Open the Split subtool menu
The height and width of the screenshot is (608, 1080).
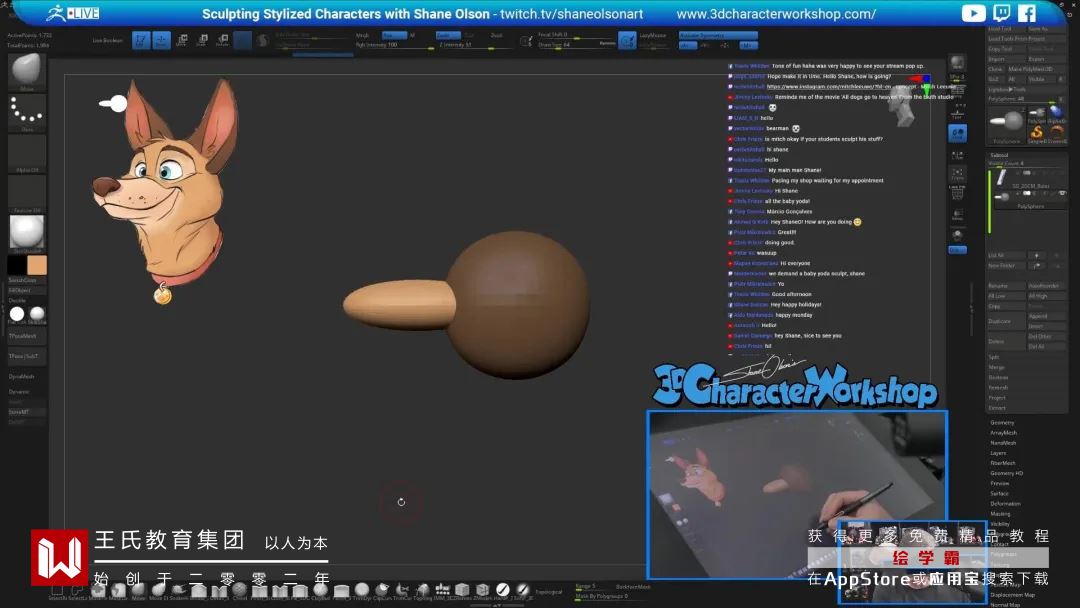[995, 357]
